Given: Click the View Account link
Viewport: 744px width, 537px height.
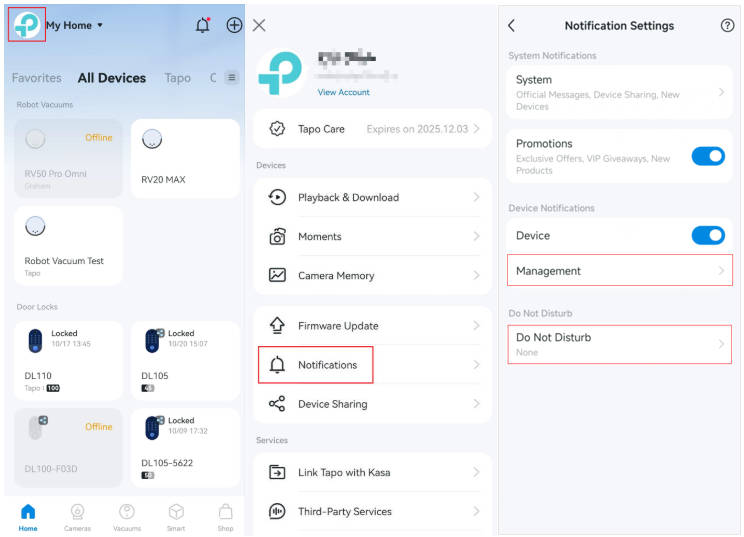Looking at the screenshot, I should pos(343,92).
